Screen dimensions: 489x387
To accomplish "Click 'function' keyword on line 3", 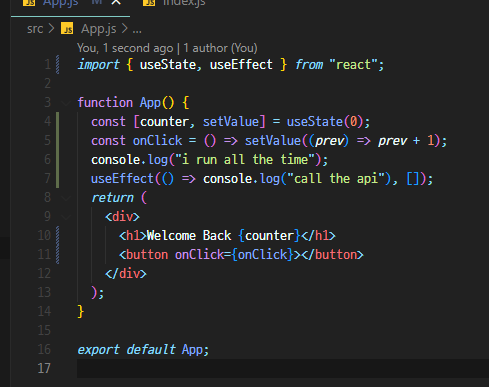I will [105, 103].
